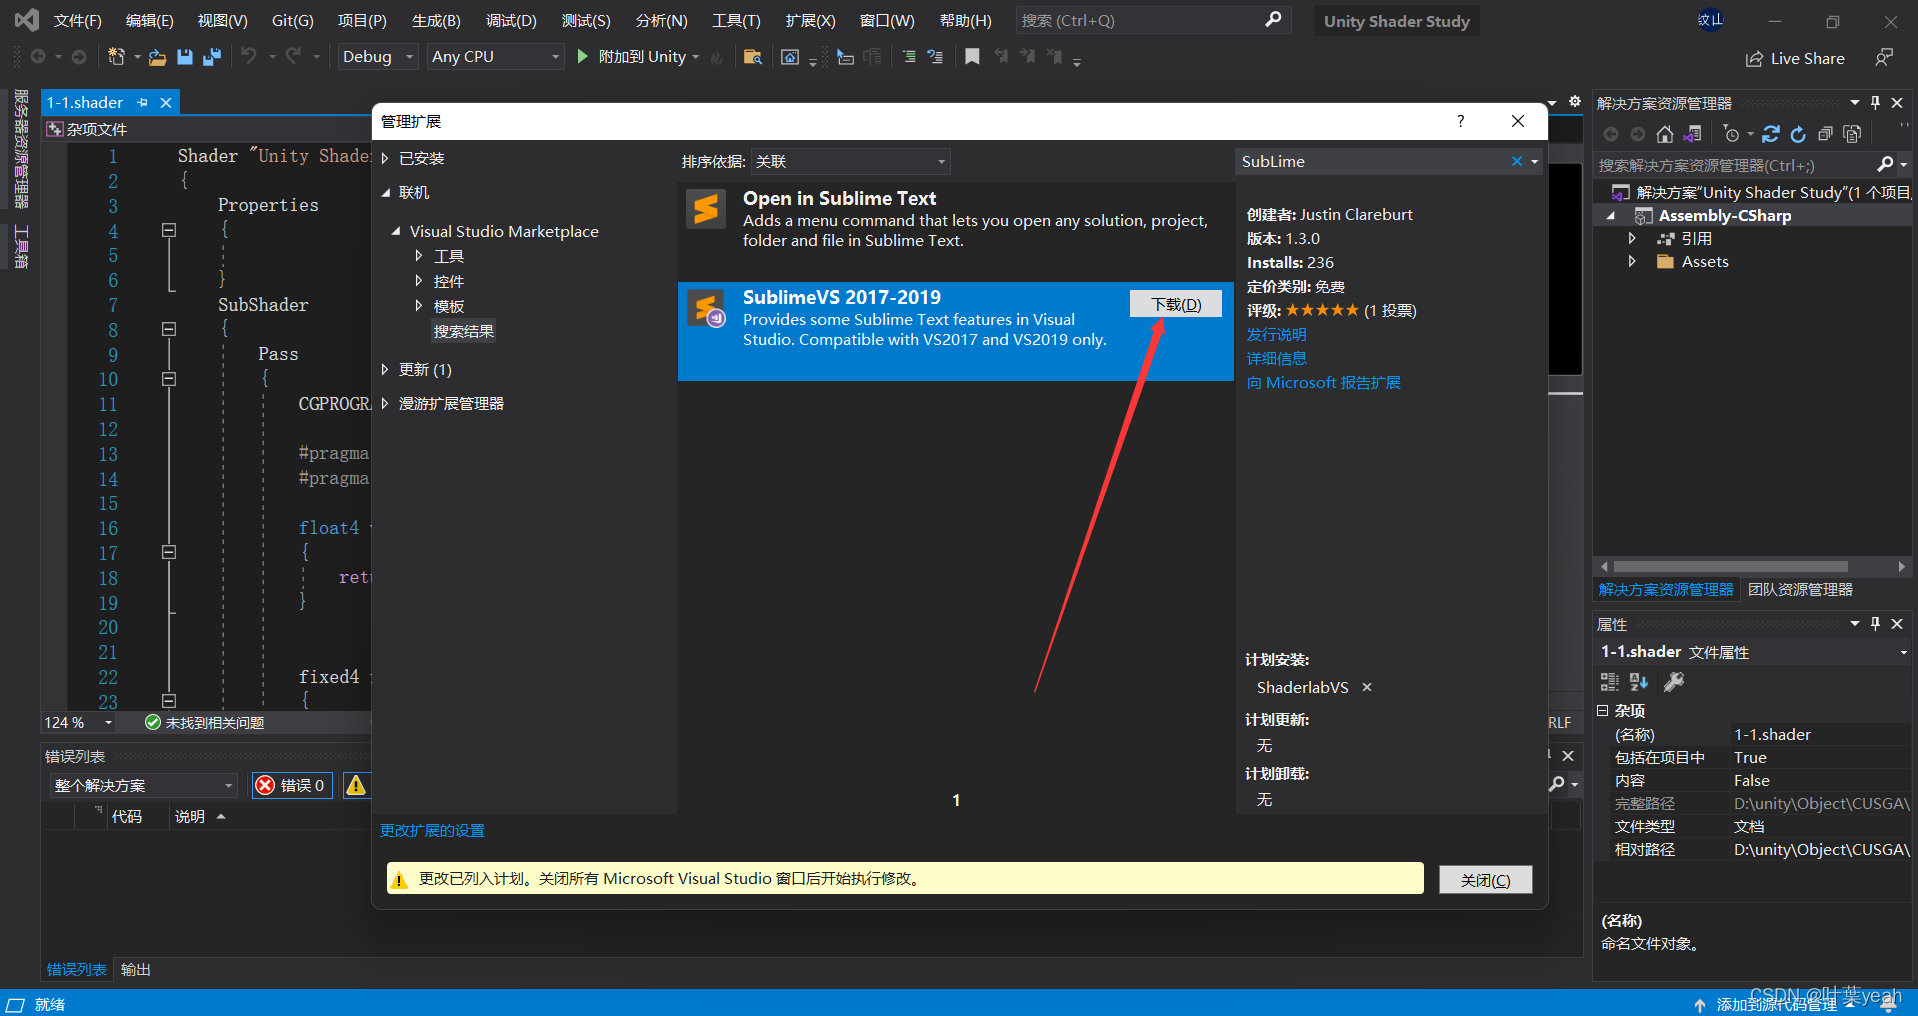Refresh Solution Explorer with the circular arrow
Screen dimensions: 1918x1016
1798,134
